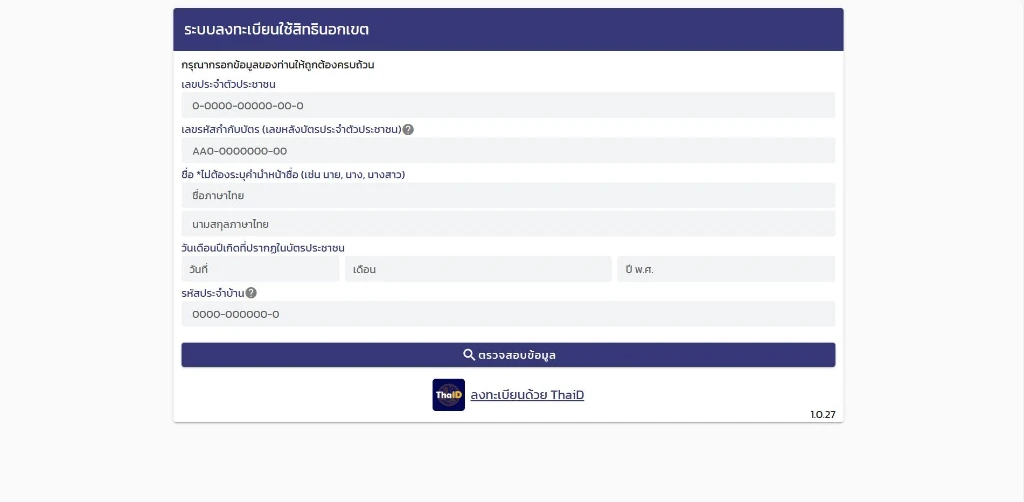Click the AA0-0000000-00 laser code field
The image size is (1024, 502).
(x=508, y=150)
